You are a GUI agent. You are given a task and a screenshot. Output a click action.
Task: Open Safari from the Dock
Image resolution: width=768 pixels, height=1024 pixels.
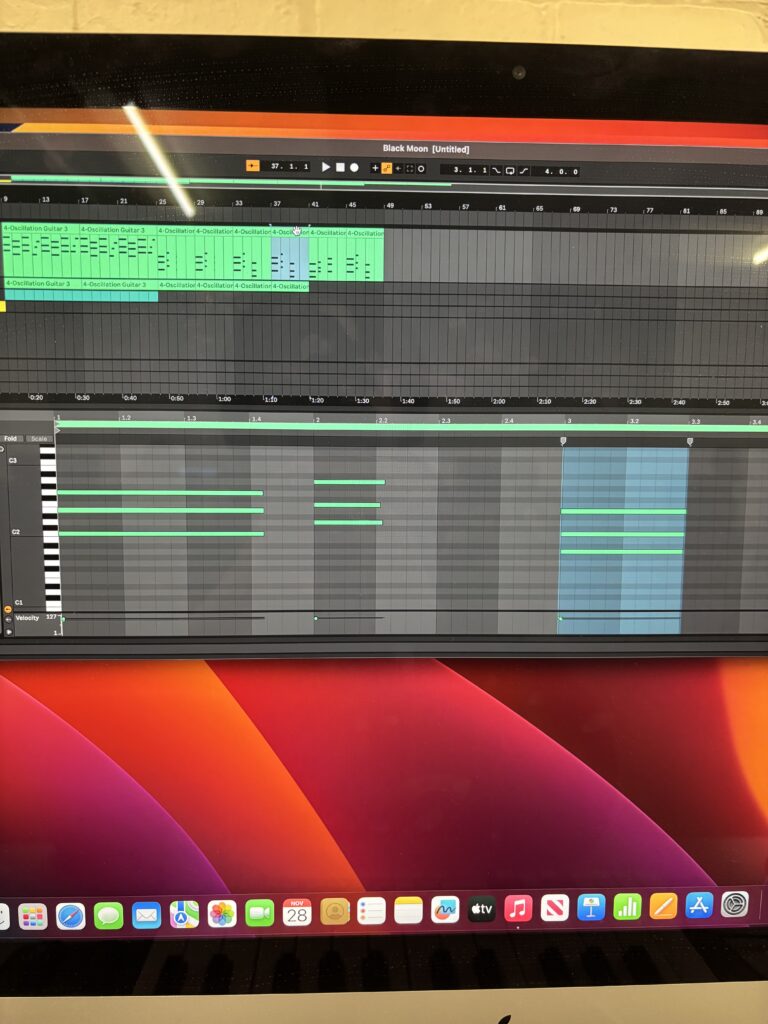coord(71,916)
